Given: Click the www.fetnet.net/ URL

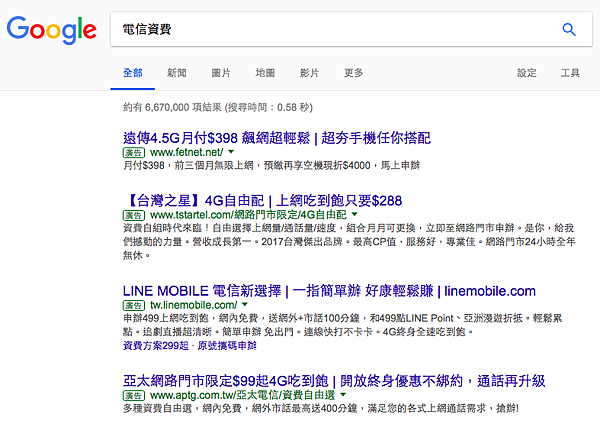Looking at the screenshot, I should pos(186,152).
